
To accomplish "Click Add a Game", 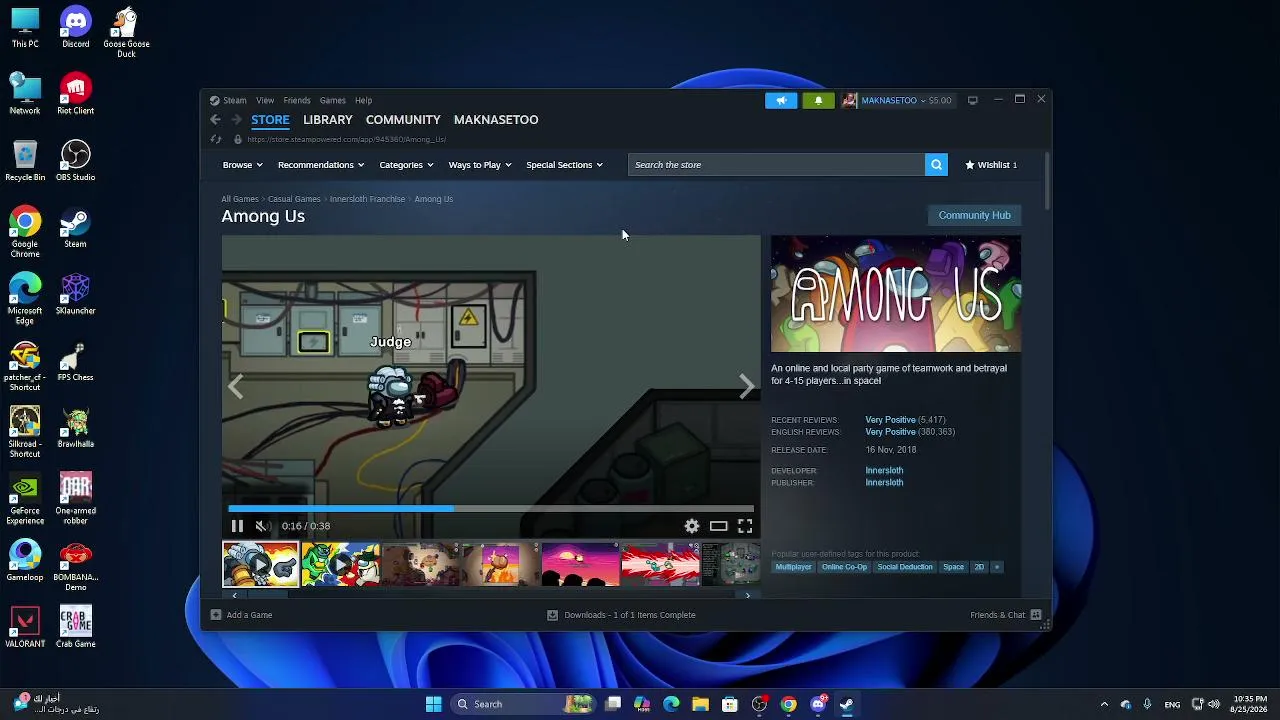I will tap(241, 615).
